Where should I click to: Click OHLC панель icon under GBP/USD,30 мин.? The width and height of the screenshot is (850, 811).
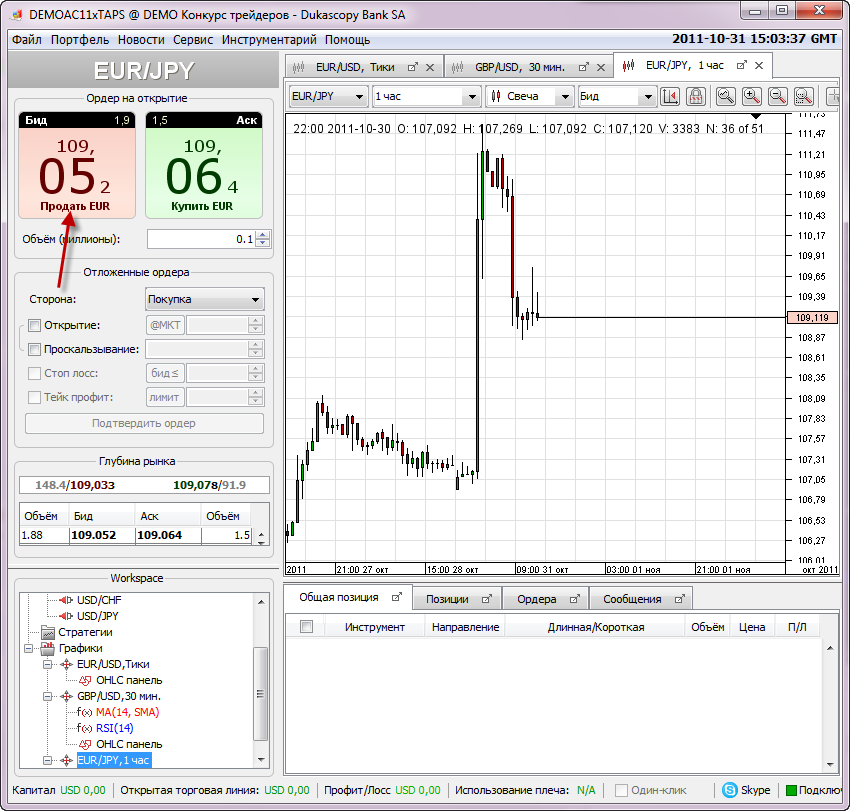(x=85, y=744)
